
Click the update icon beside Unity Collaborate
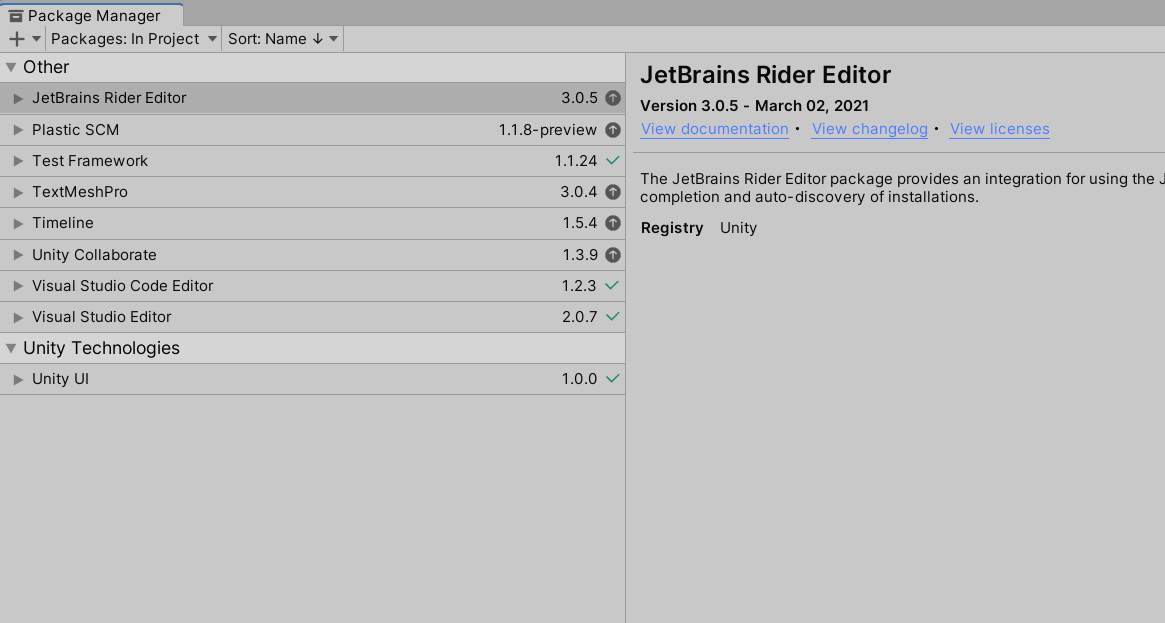[x=613, y=254]
